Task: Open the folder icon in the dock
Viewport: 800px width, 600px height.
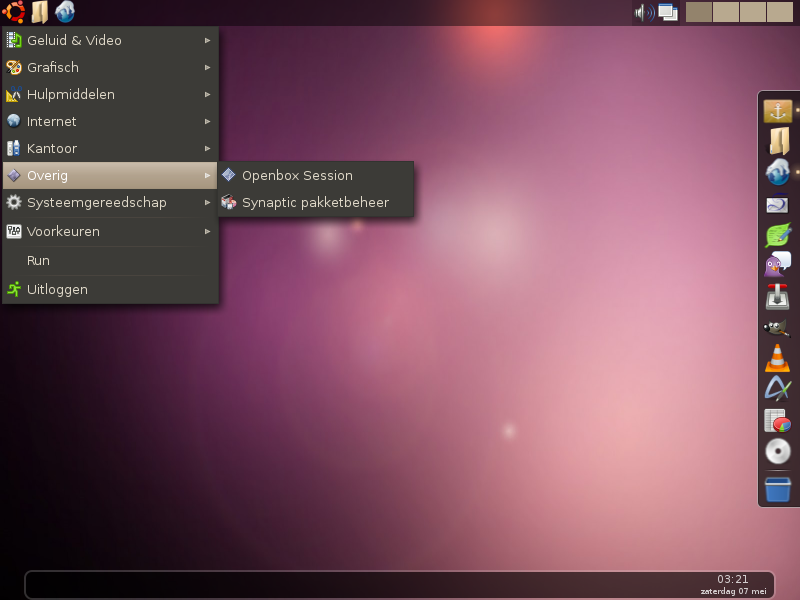Action: click(779, 141)
